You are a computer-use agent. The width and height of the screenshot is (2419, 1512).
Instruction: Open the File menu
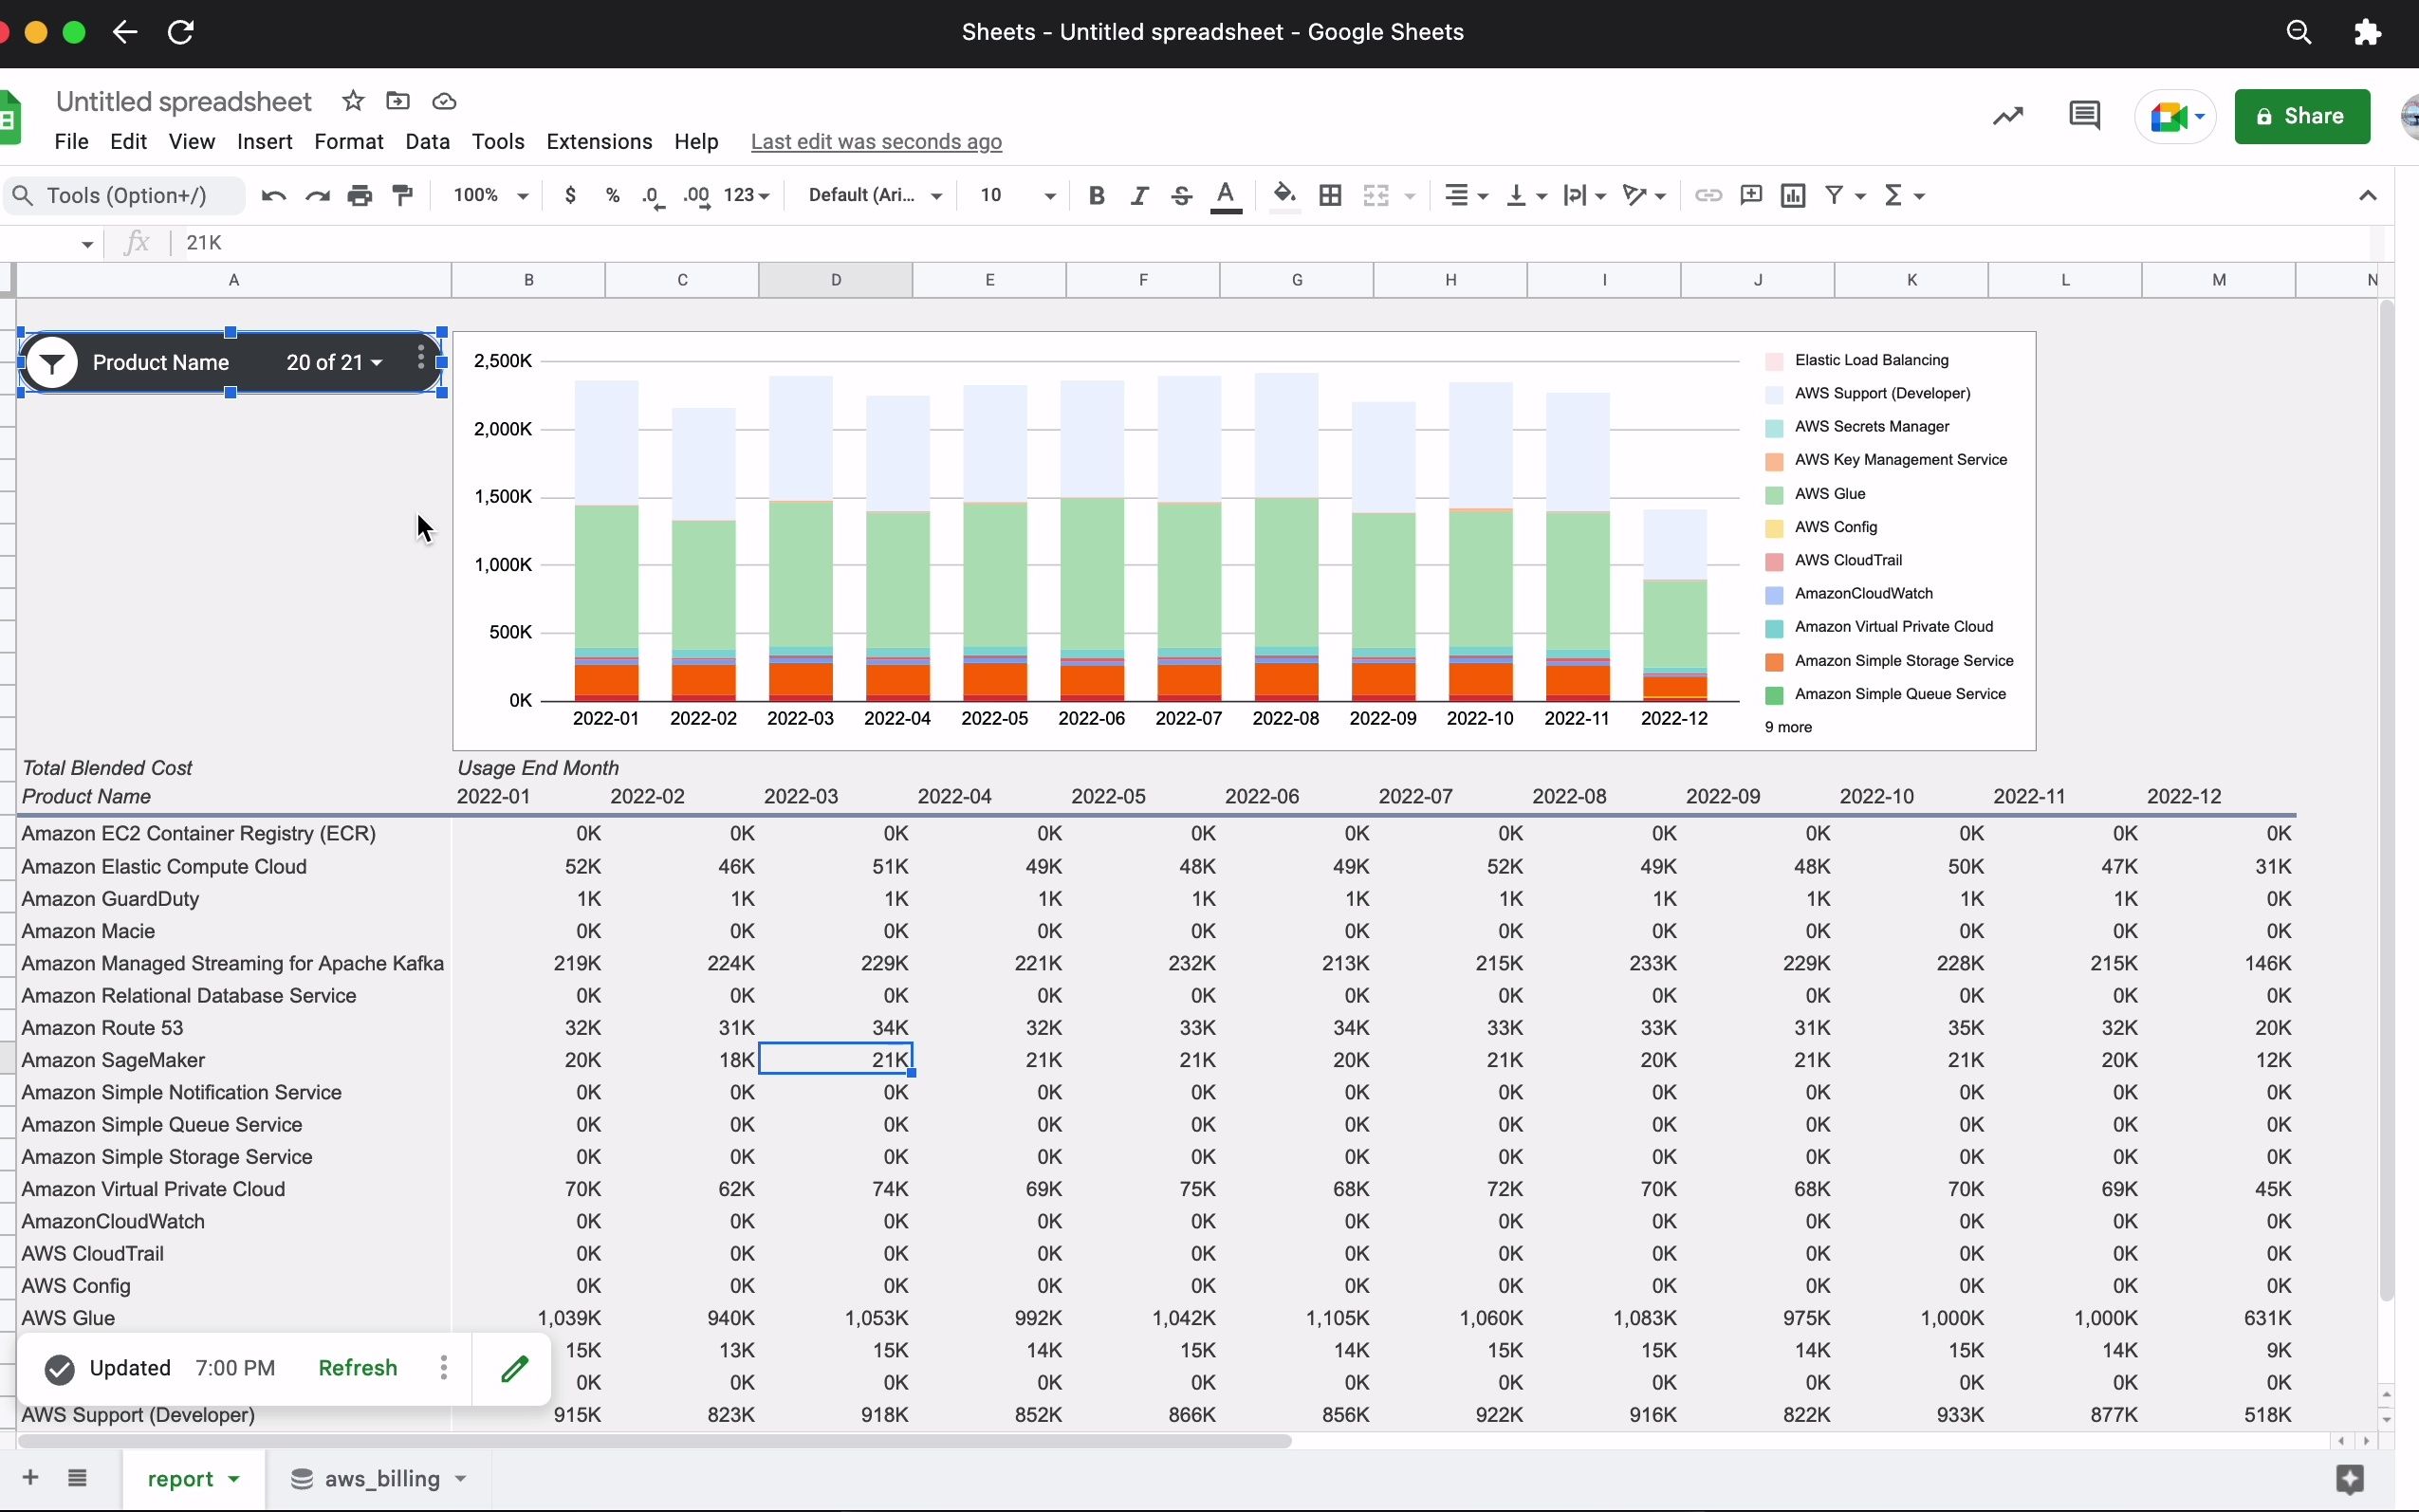[x=71, y=142]
